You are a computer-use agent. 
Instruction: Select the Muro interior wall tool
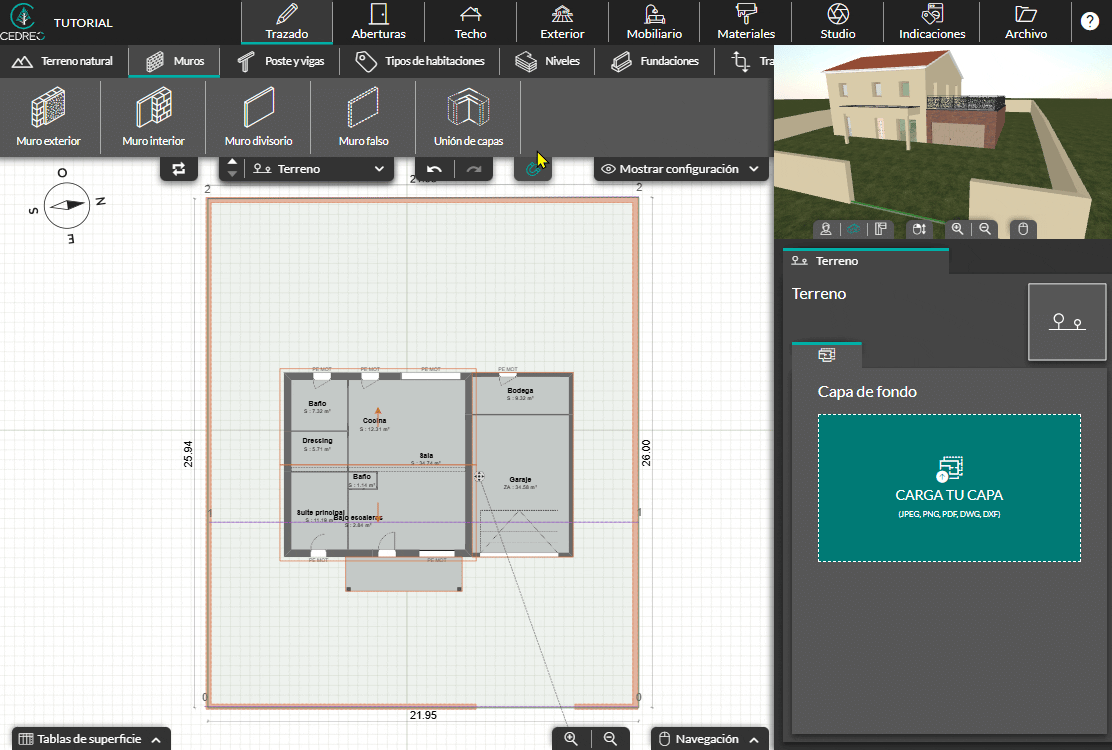tap(153, 117)
